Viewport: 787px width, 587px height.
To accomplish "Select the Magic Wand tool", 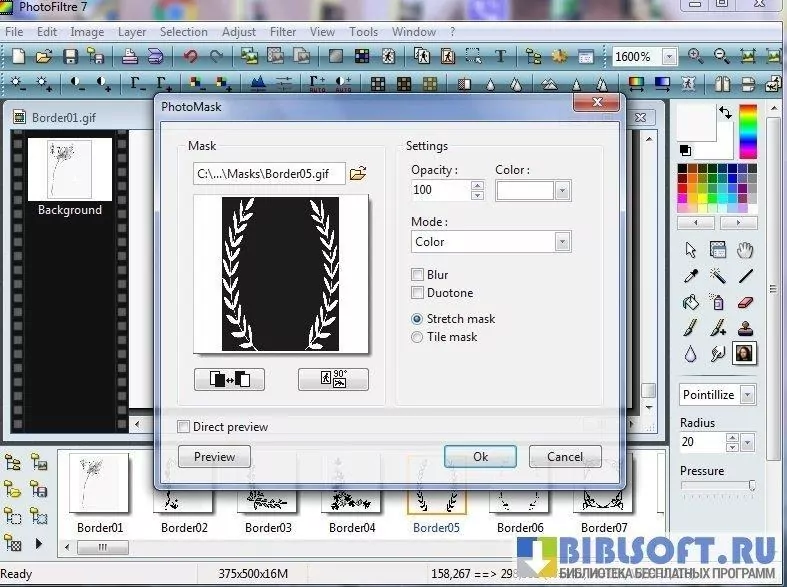I will [717, 276].
